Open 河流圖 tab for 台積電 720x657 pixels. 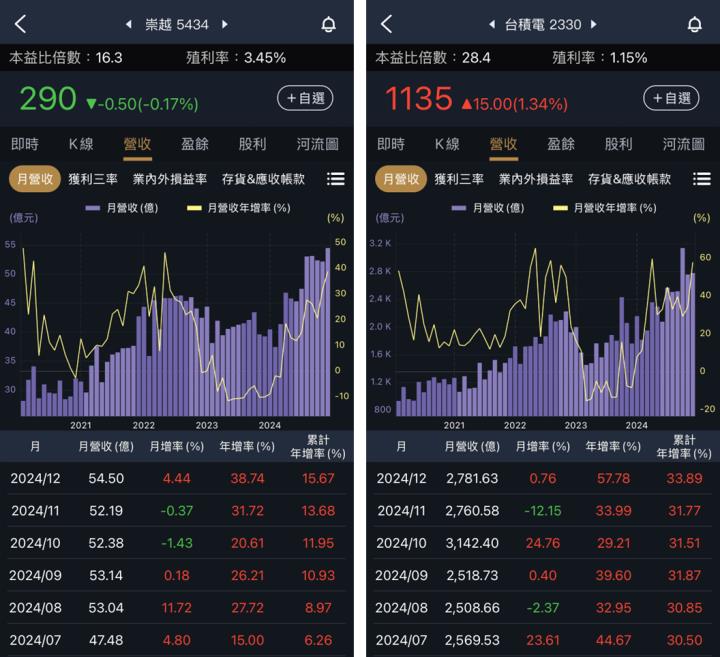683,144
